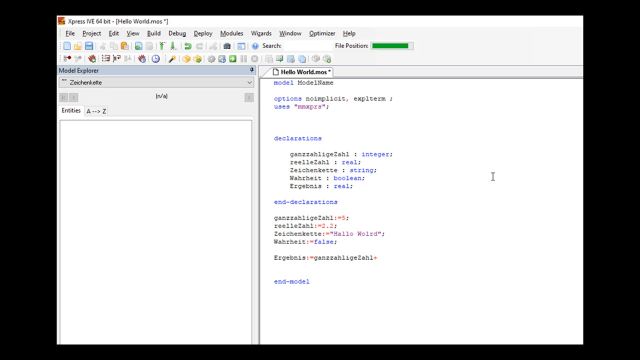
Task: Open the View menu
Action: 133,33
